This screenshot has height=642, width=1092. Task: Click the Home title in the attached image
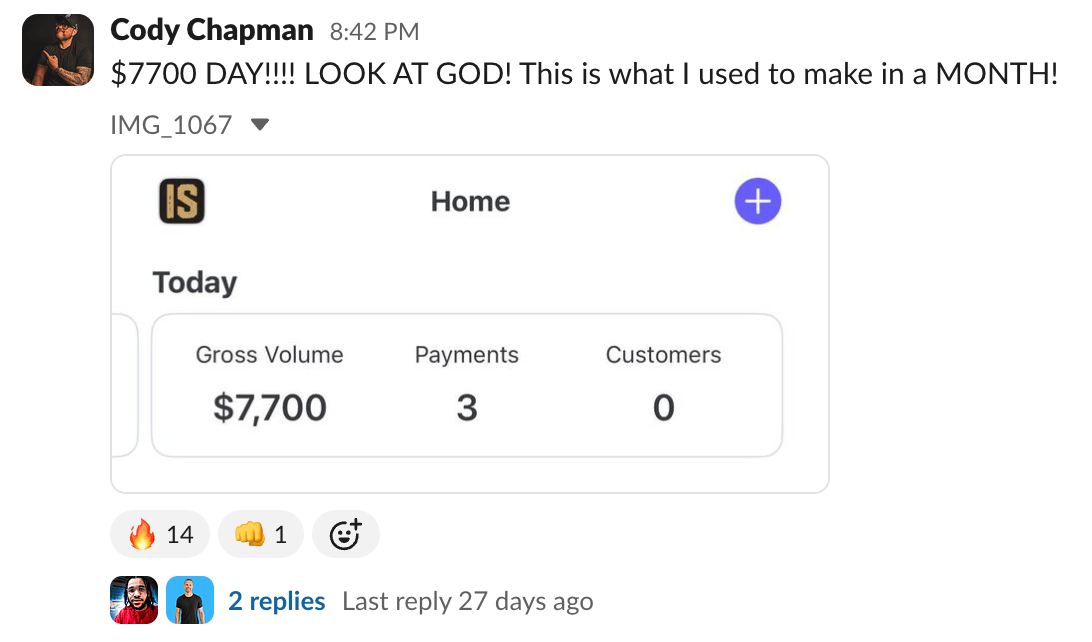tap(470, 201)
